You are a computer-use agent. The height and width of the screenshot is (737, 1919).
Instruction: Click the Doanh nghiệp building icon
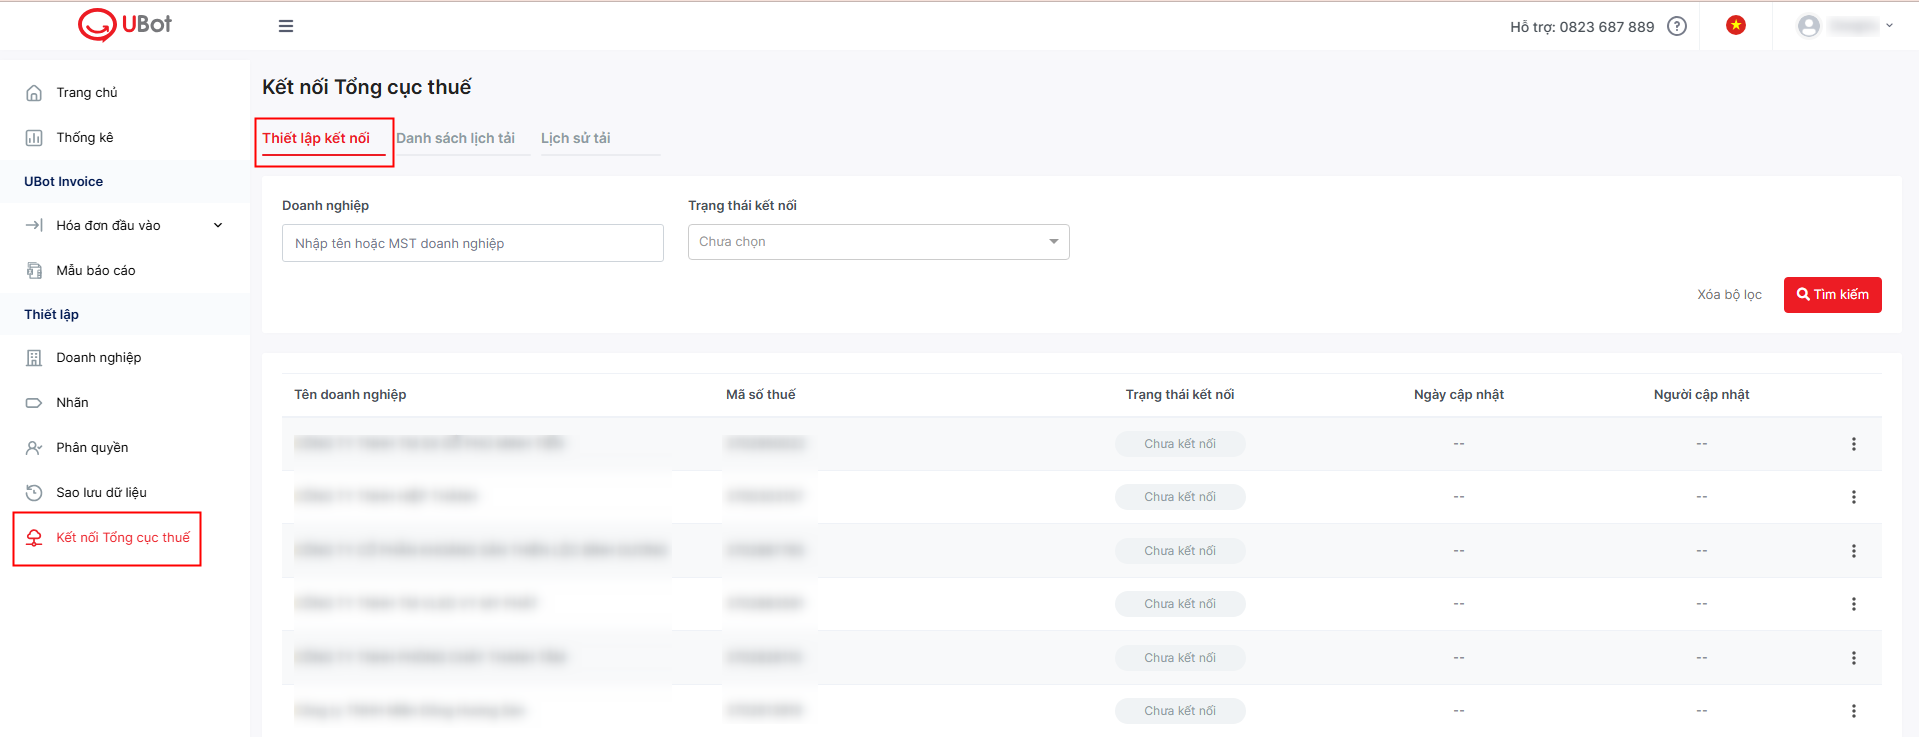click(x=34, y=358)
